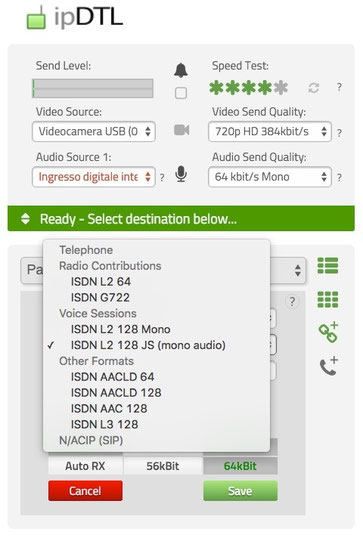Select the 64kBit option
Screen dimensions: 363x541
(240, 466)
